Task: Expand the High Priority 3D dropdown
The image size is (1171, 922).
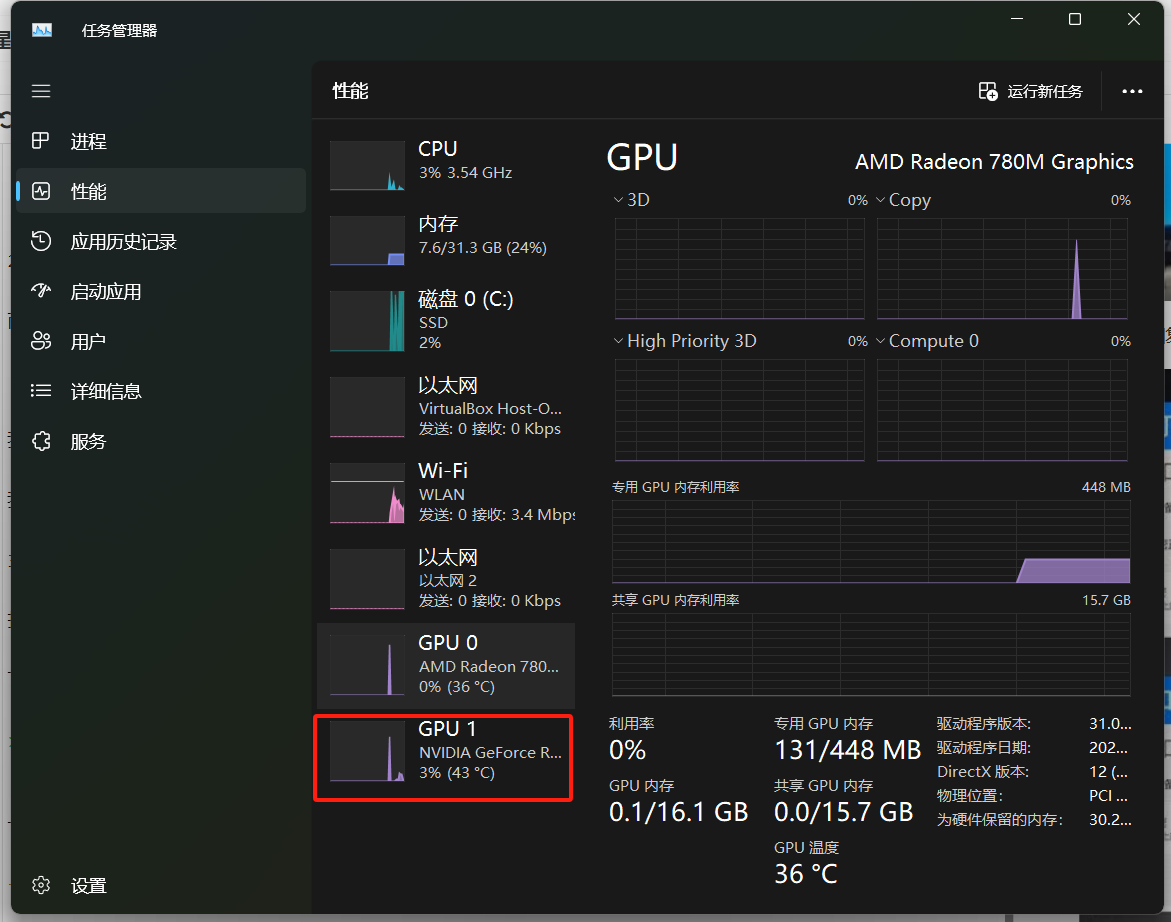Action: coord(620,341)
